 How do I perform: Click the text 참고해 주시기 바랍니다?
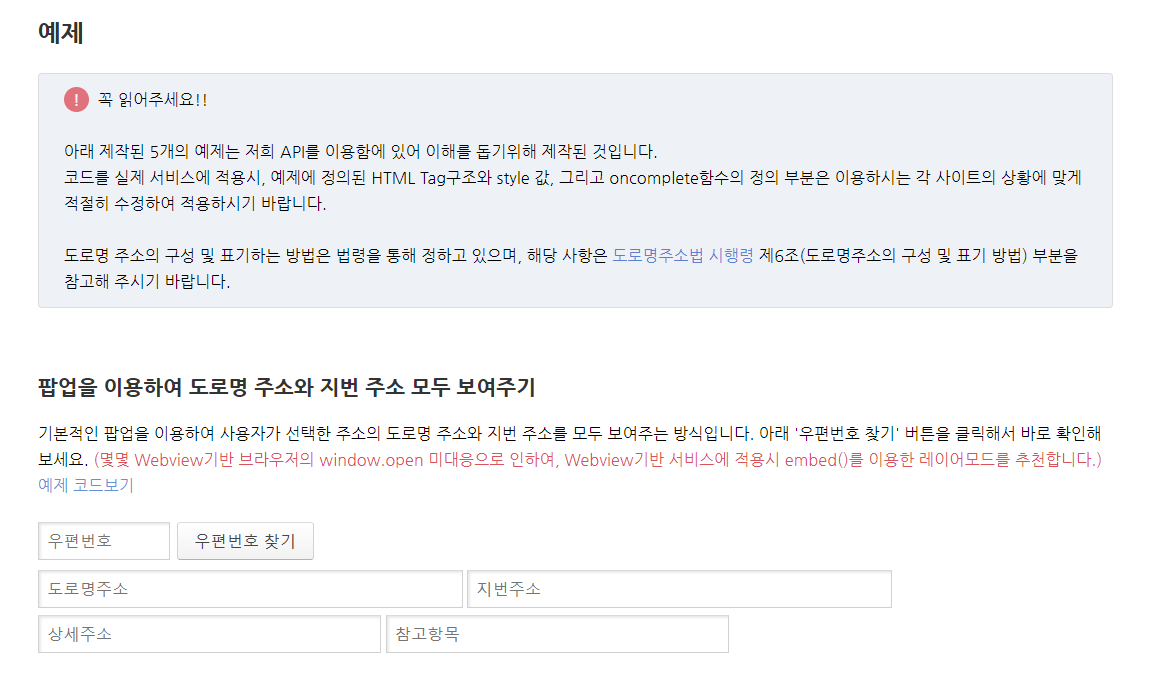147,282
